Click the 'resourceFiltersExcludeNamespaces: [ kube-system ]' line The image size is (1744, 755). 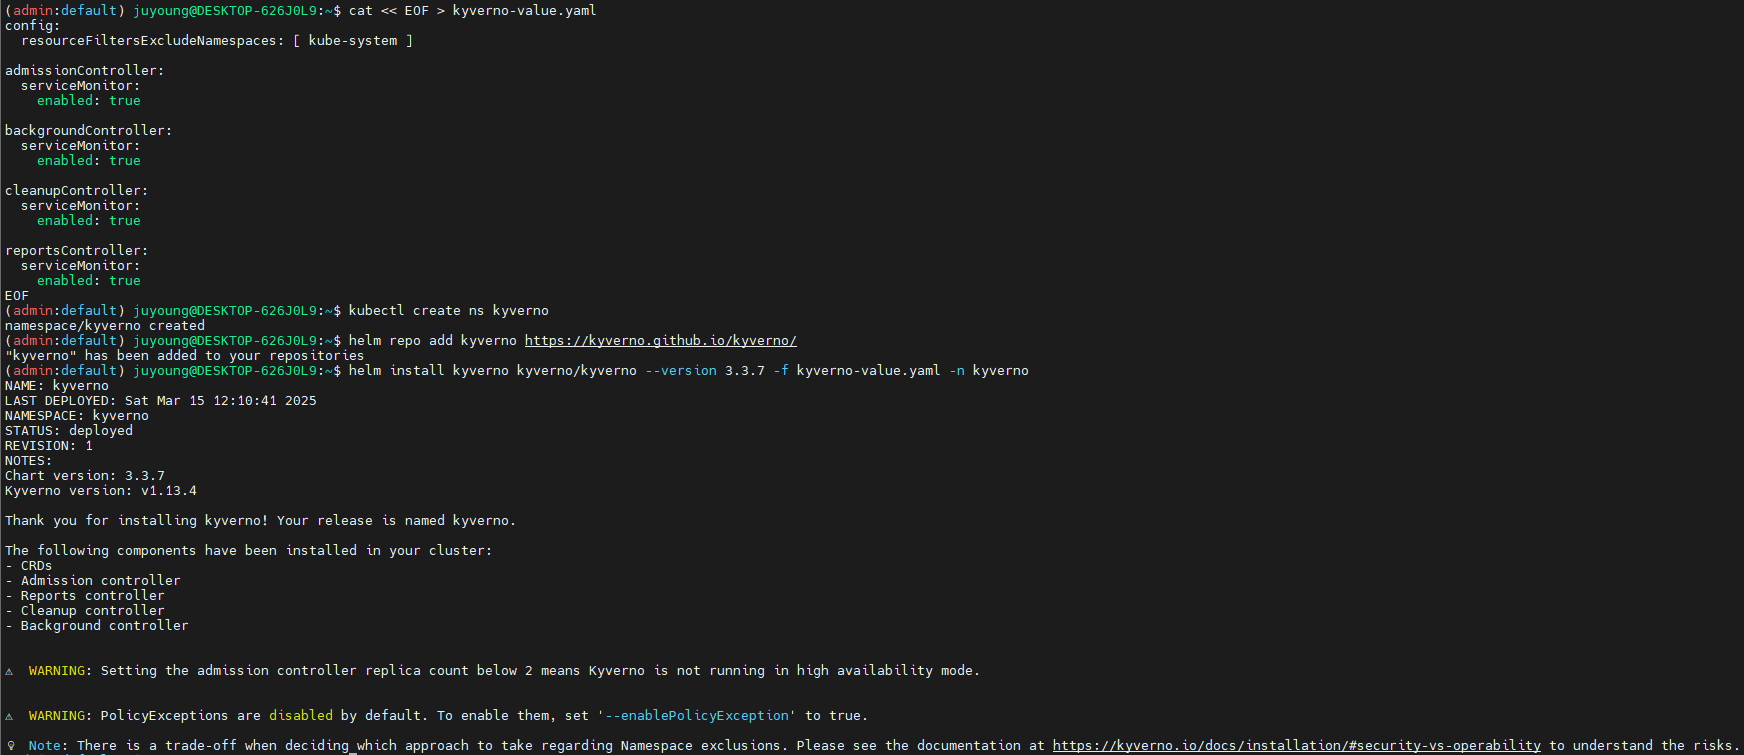[217, 41]
